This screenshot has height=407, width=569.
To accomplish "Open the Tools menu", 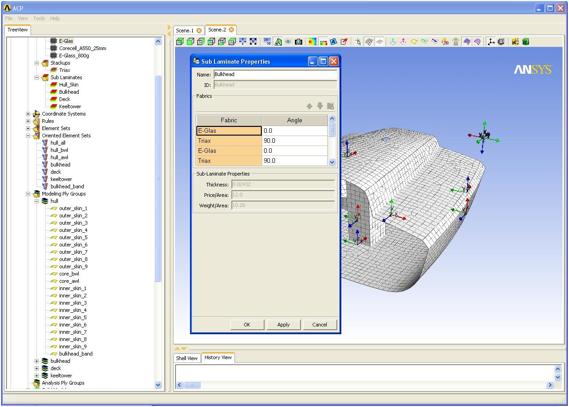I will click(39, 18).
